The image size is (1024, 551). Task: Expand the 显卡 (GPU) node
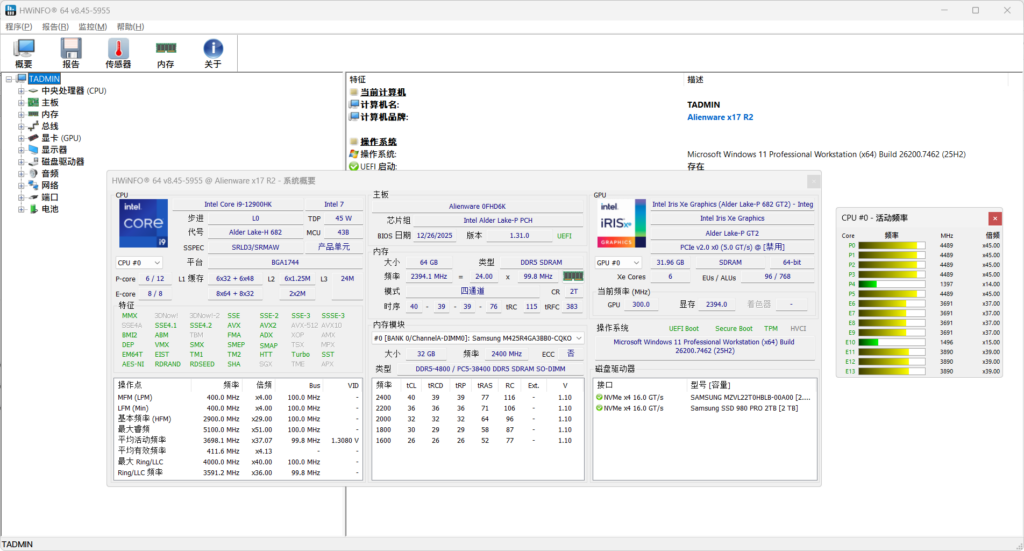coord(21,138)
